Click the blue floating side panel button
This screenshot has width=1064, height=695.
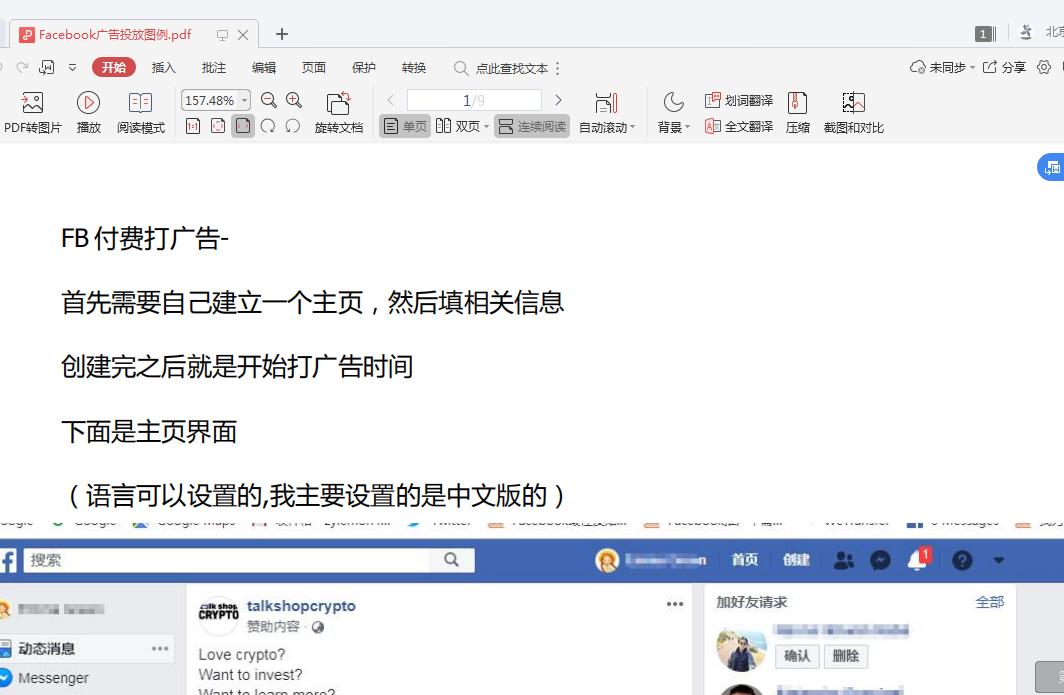point(1051,167)
